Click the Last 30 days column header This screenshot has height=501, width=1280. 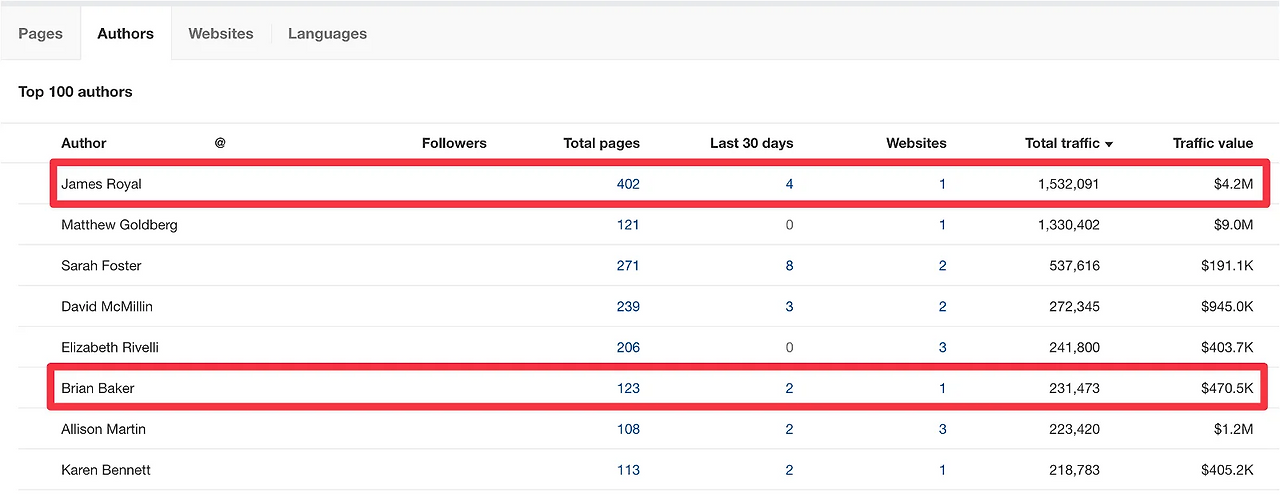tap(752, 143)
